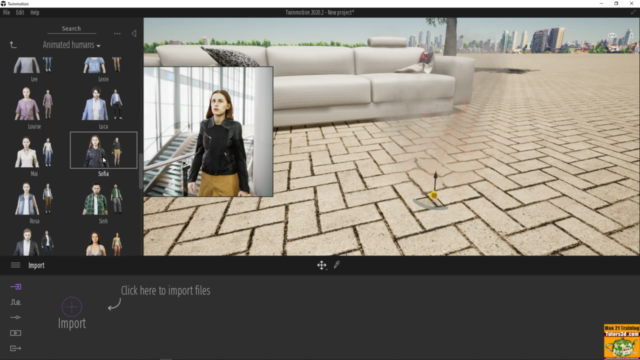Select the Louise character thumbnail
The width and height of the screenshot is (640, 360).
point(34,104)
